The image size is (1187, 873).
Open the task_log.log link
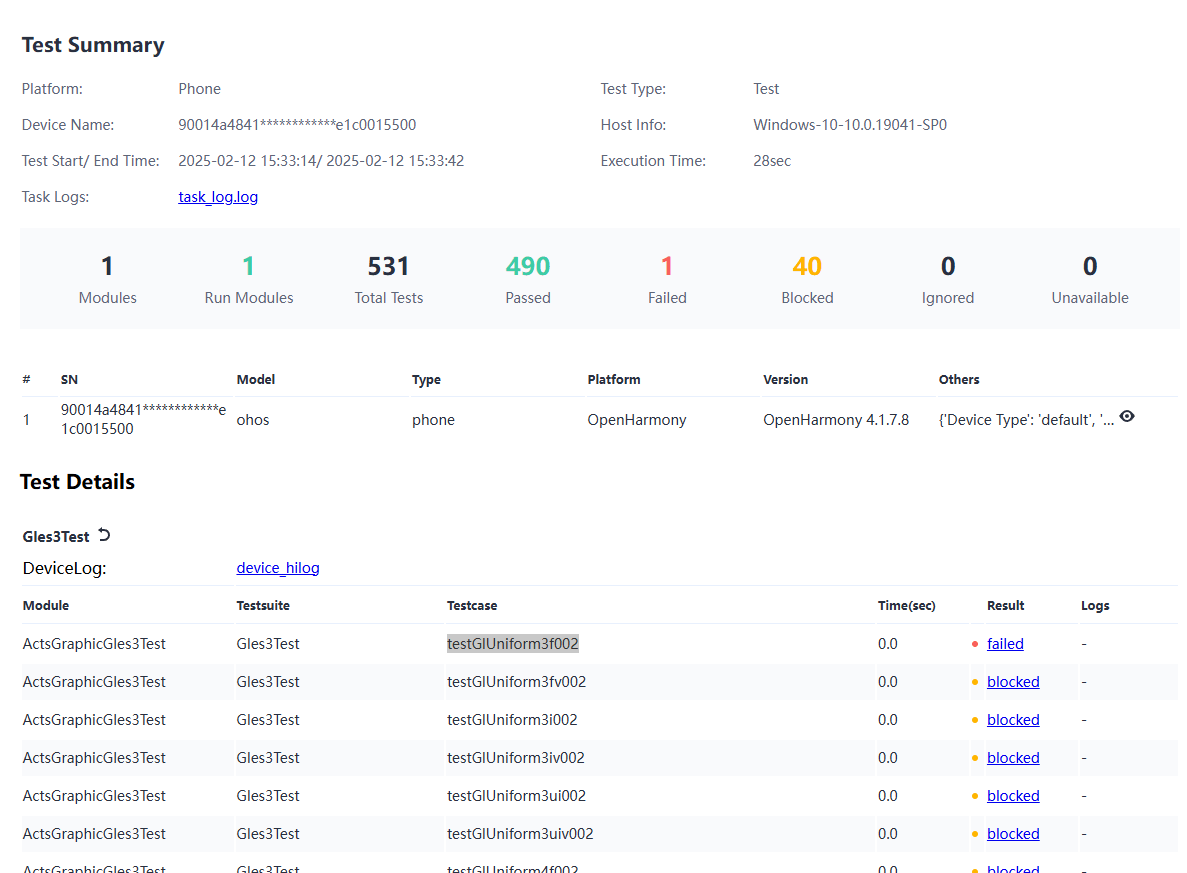click(x=218, y=197)
